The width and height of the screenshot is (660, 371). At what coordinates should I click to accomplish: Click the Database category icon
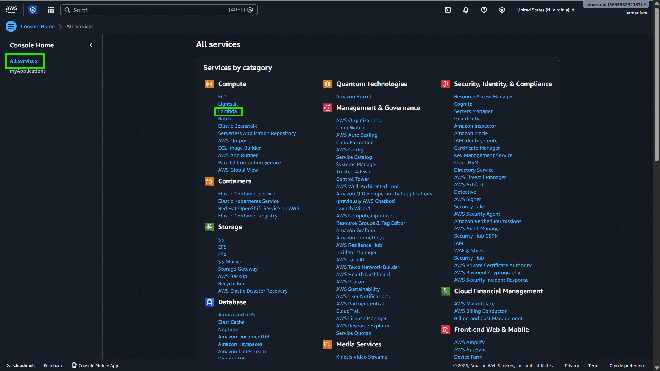tap(209, 302)
